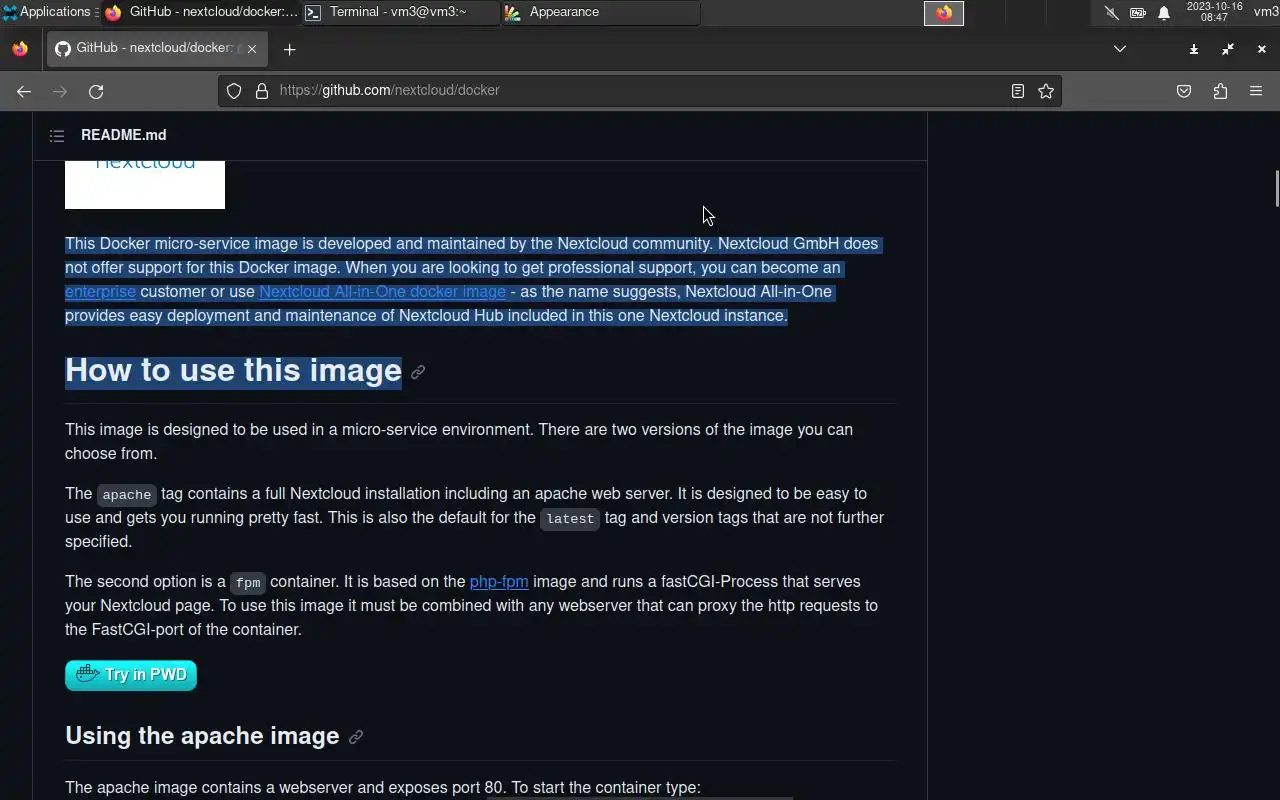Click Using the apache image heading
Viewport: 1280px width, 800px height.
pos(202,736)
